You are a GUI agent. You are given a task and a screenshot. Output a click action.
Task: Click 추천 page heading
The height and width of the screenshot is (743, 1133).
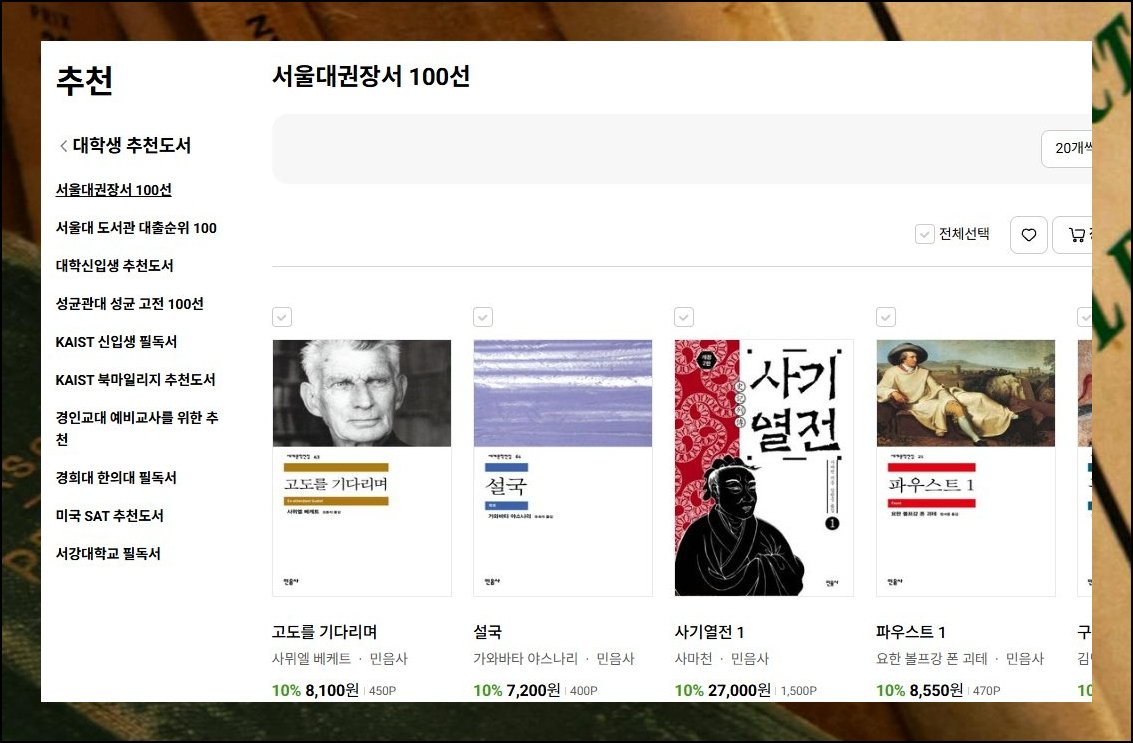(85, 80)
